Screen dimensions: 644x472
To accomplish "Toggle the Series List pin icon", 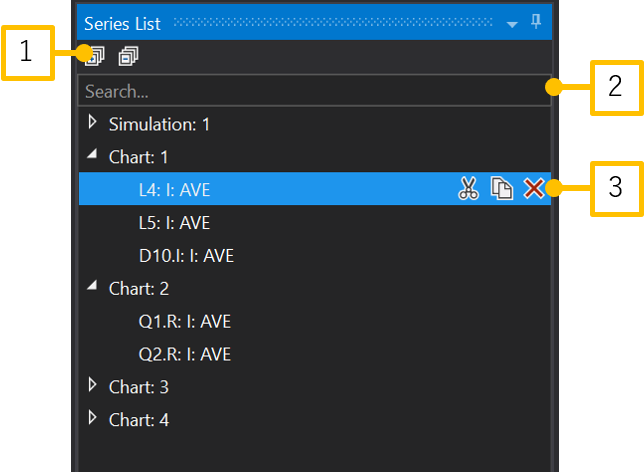I will (536, 22).
